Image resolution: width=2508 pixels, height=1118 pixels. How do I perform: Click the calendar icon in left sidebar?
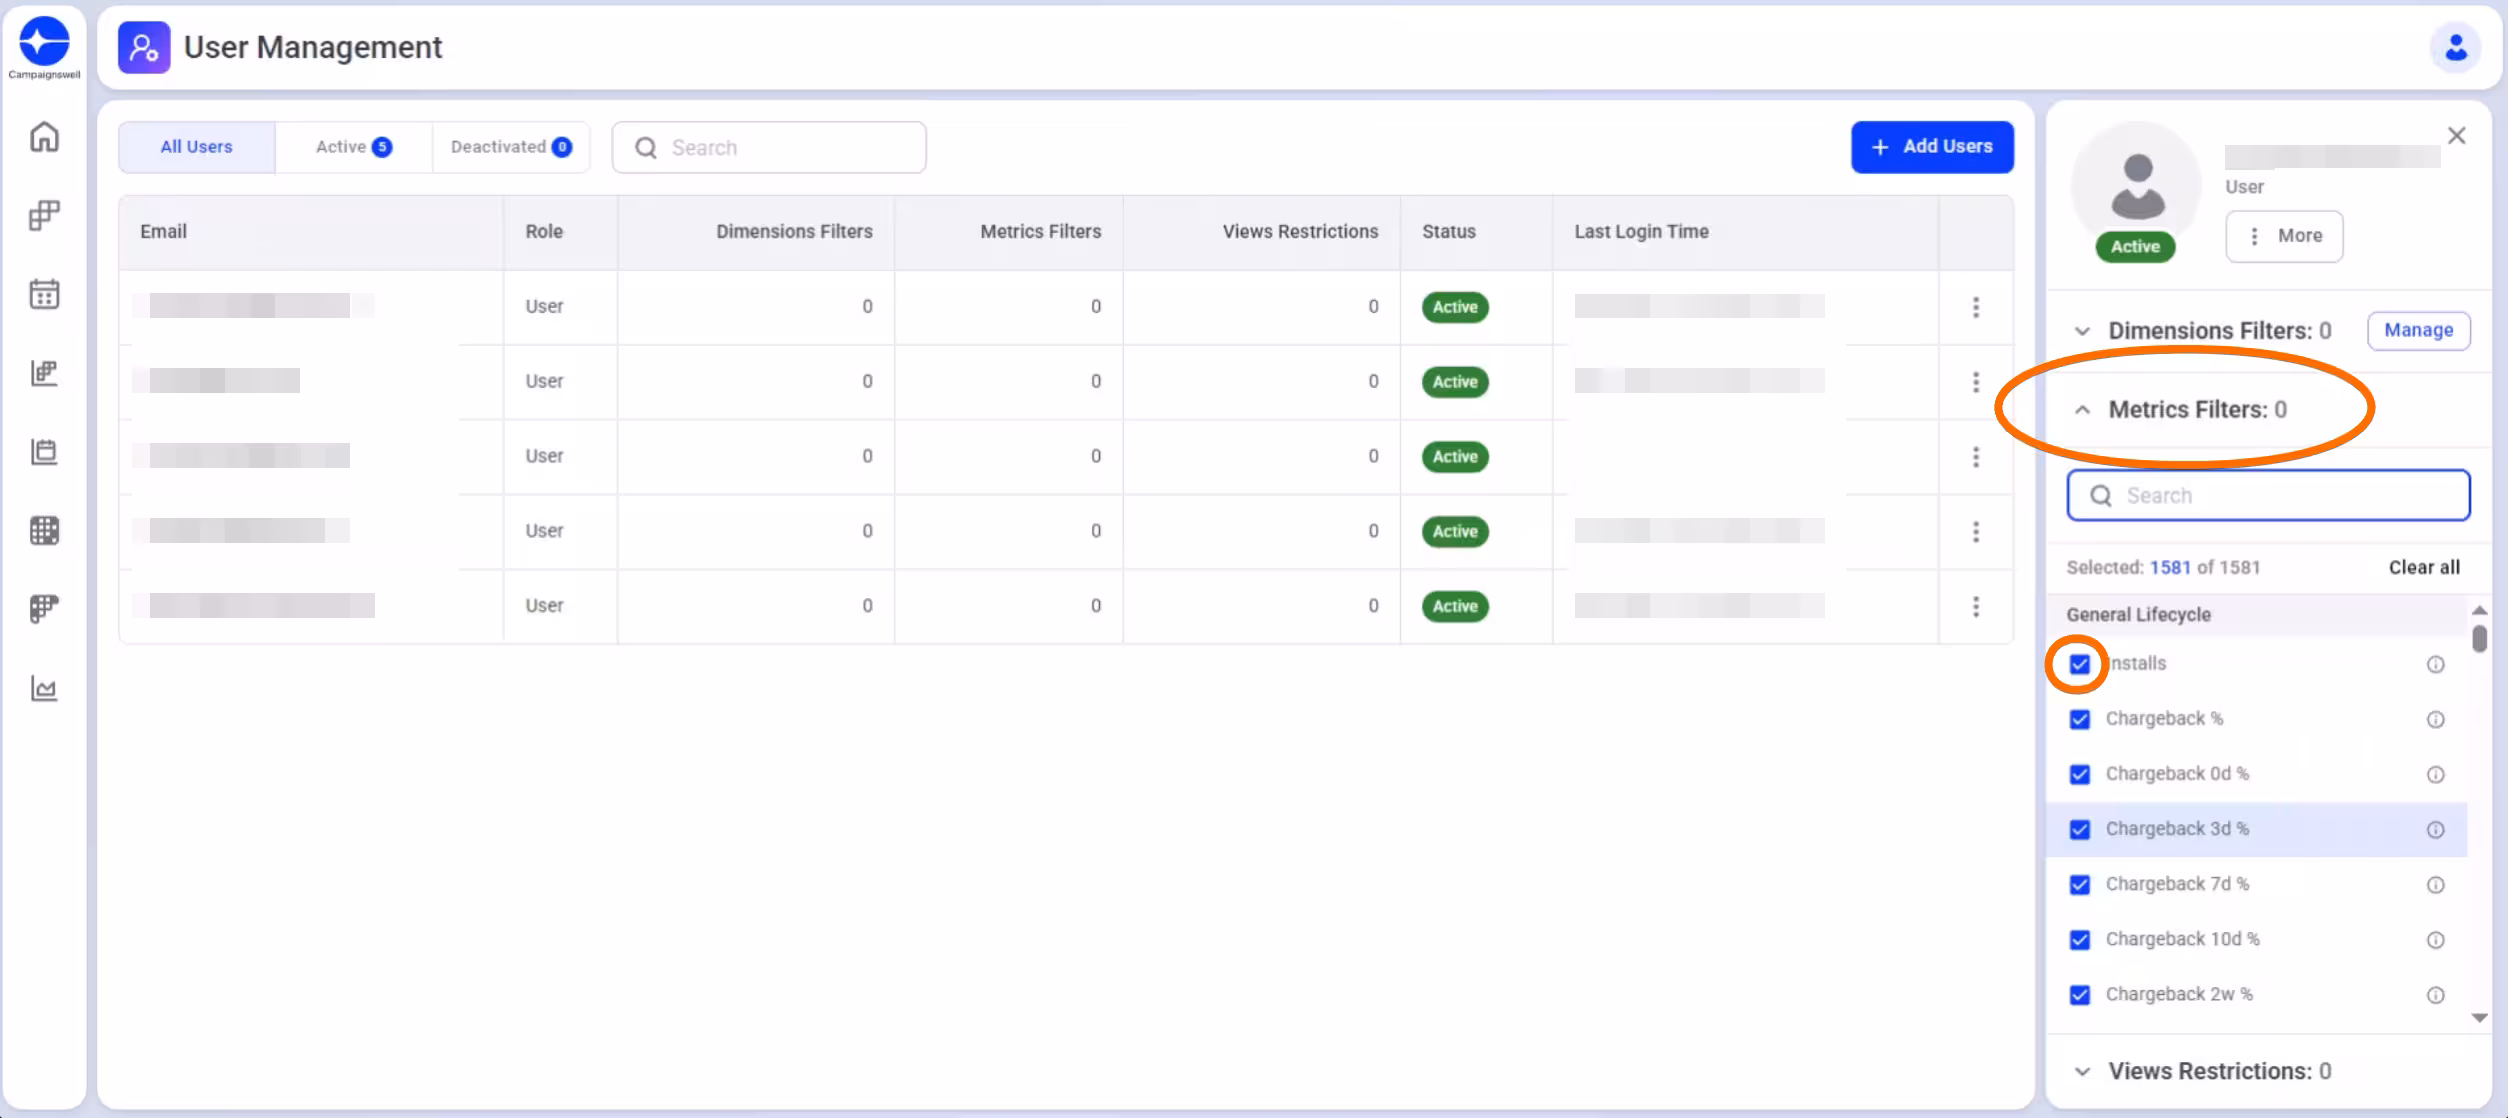click(x=44, y=294)
